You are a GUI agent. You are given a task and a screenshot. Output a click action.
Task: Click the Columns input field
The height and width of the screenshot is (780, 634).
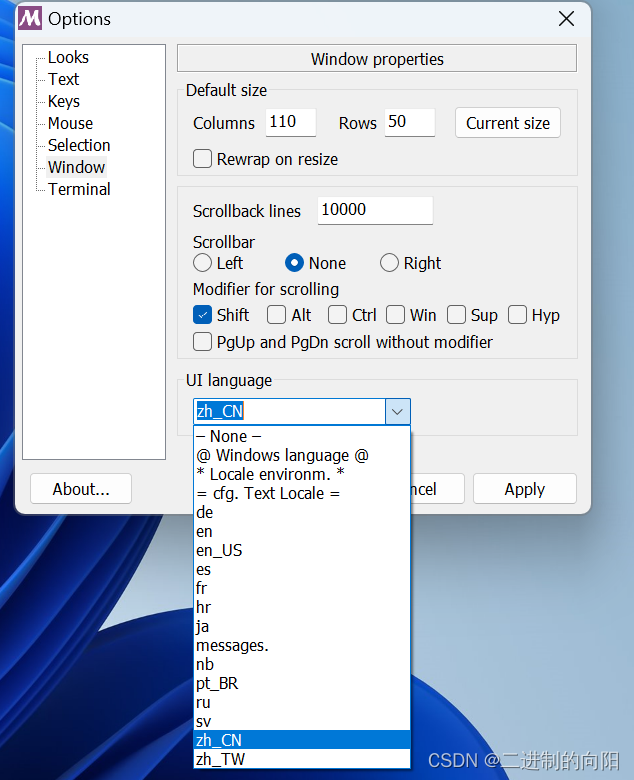(290, 122)
